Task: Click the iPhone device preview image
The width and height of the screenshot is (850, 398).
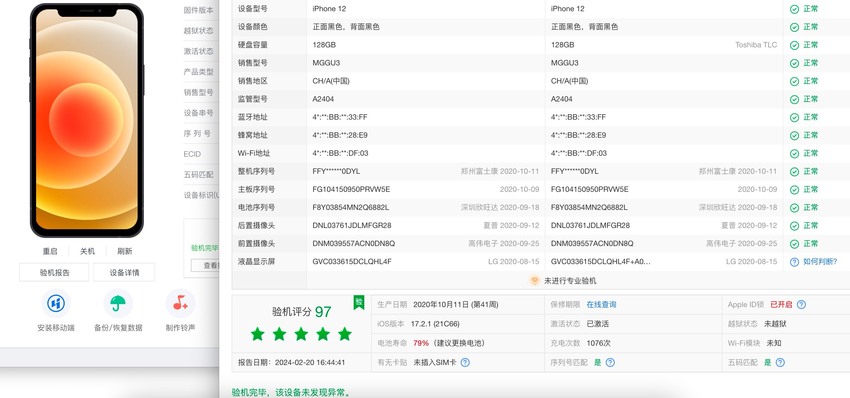Action: tap(87, 120)
